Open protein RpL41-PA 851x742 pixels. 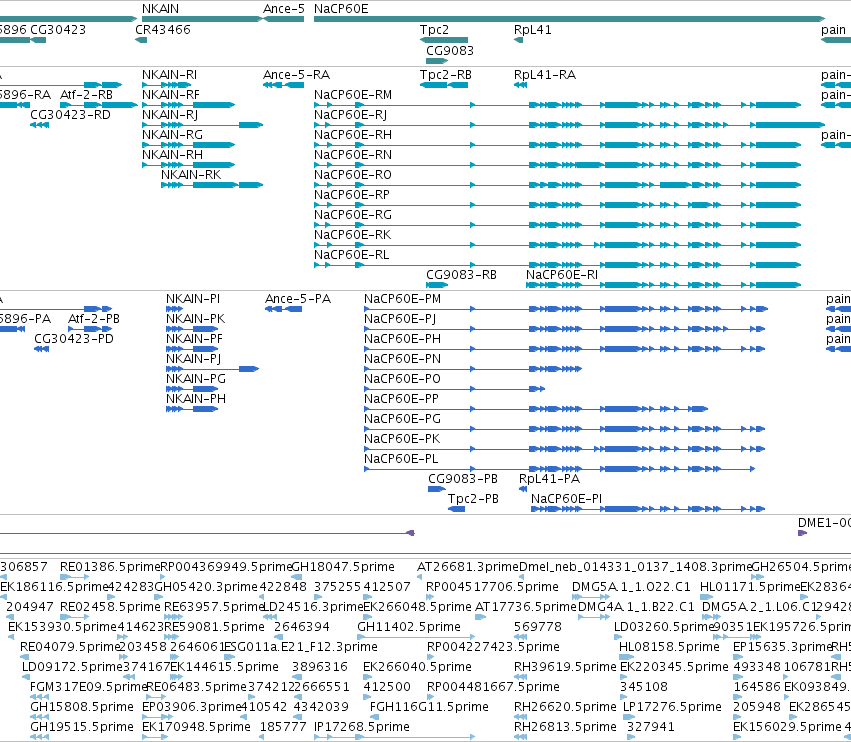(549, 479)
